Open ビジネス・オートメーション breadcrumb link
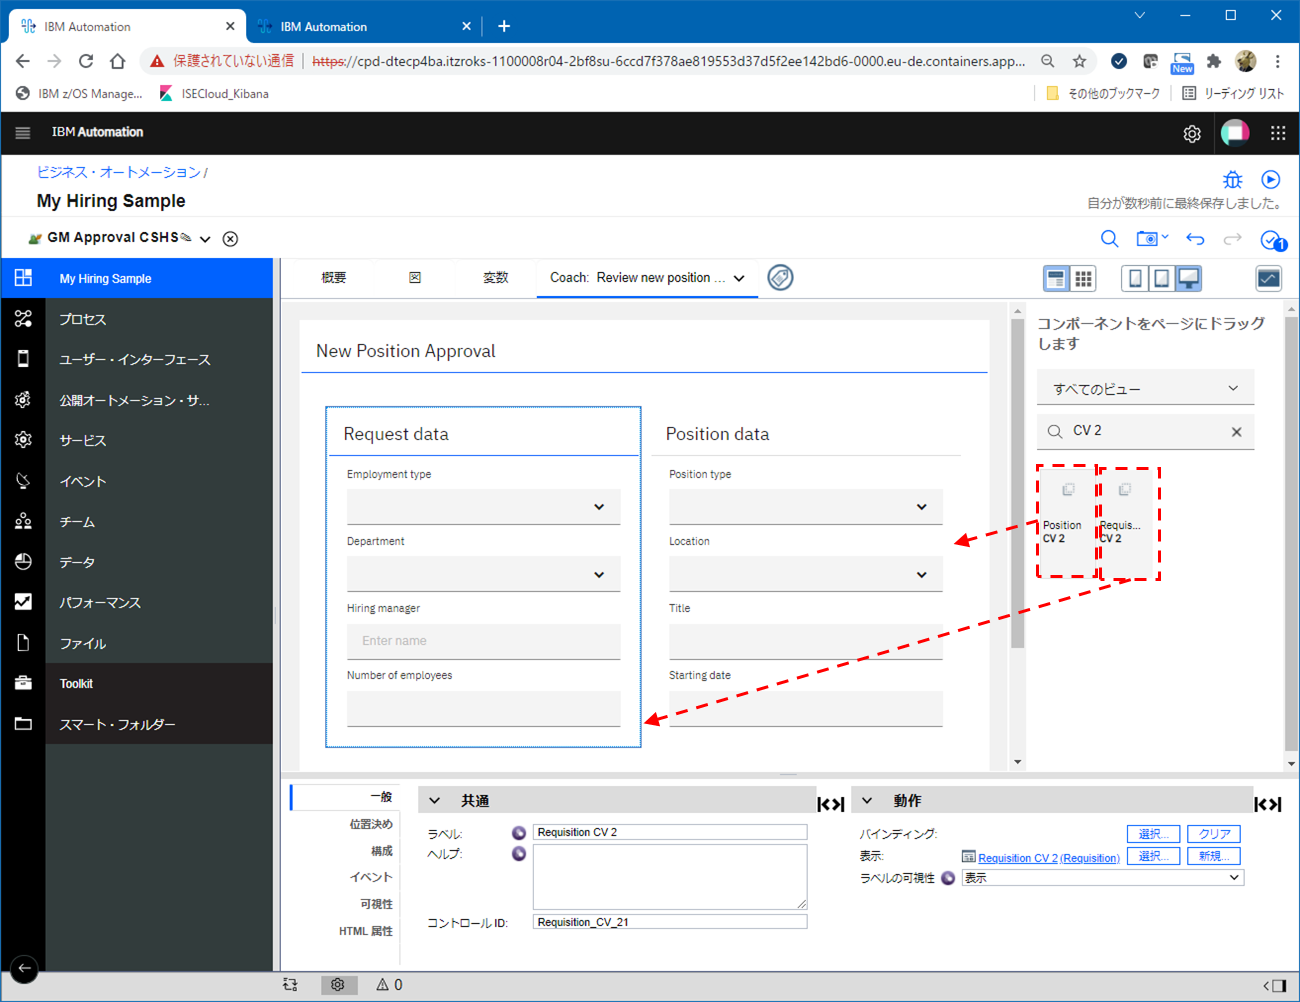 (119, 173)
